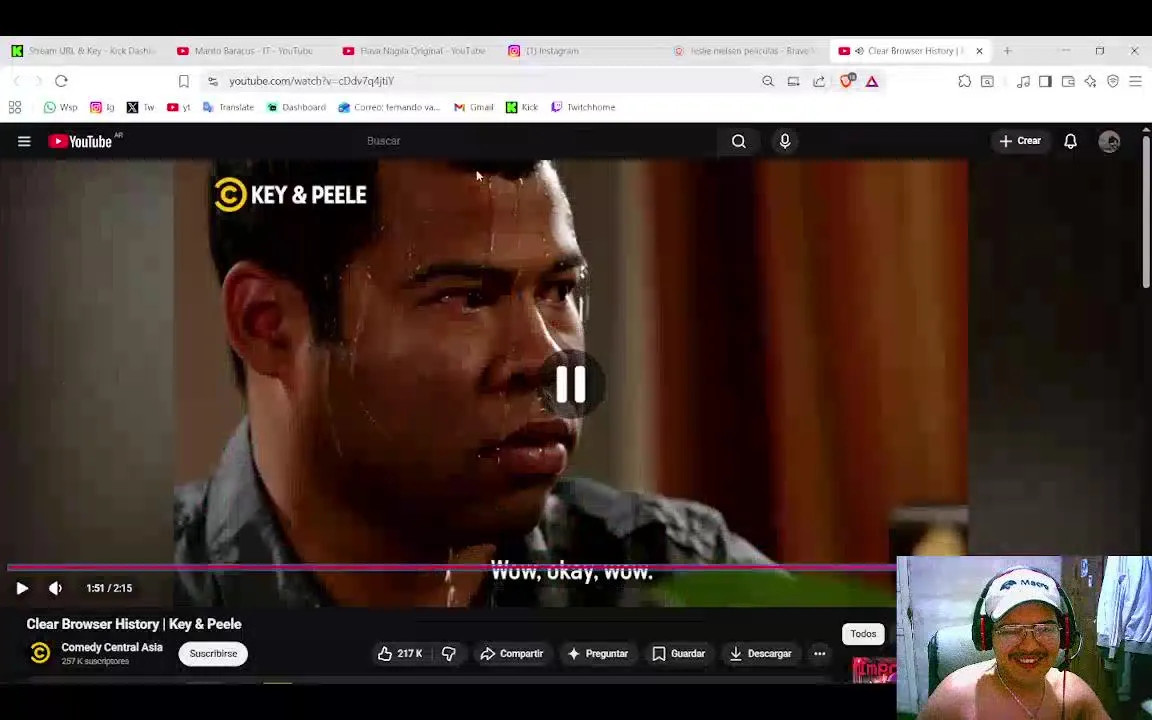The width and height of the screenshot is (1152, 720).
Task: Open Brave Wallet icon
Action: tap(1068, 82)
